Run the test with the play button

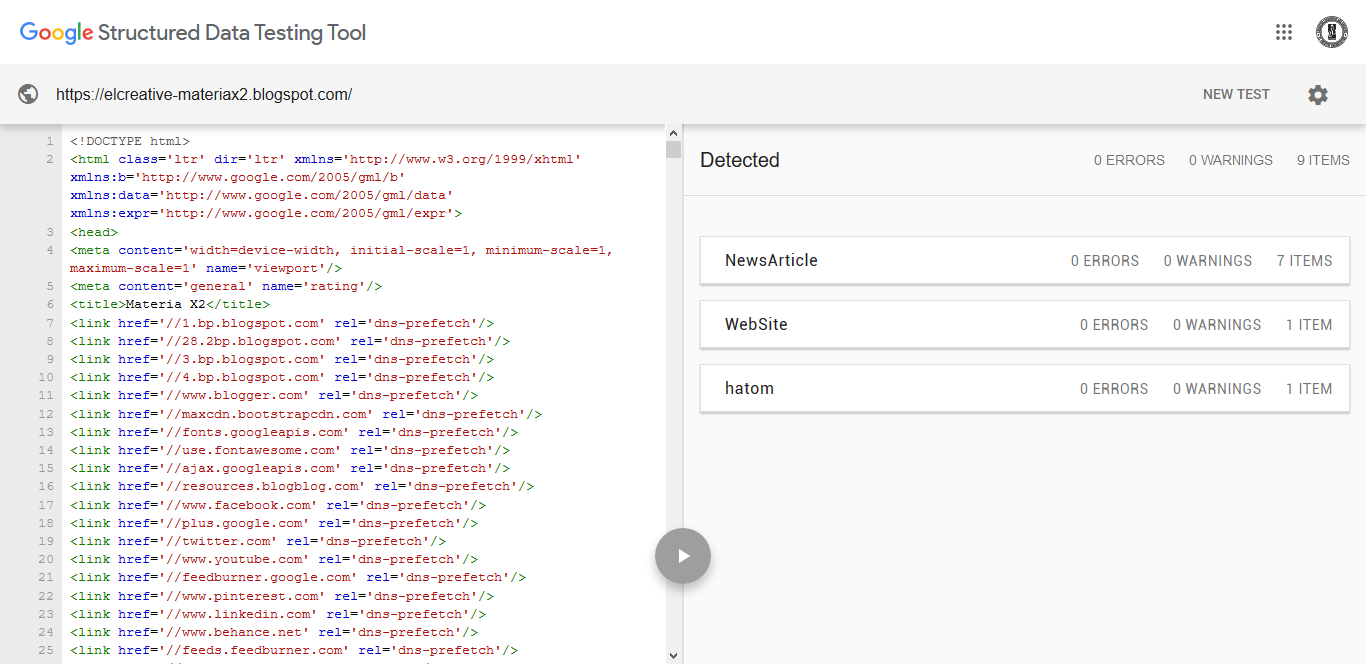[683, 556]
